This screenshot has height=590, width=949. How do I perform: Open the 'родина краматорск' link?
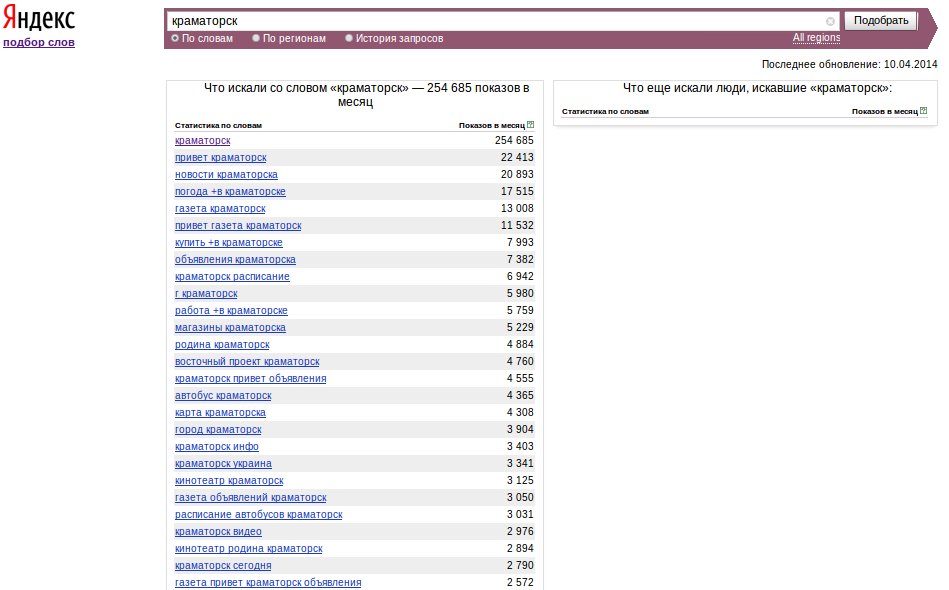coord(222,344)
